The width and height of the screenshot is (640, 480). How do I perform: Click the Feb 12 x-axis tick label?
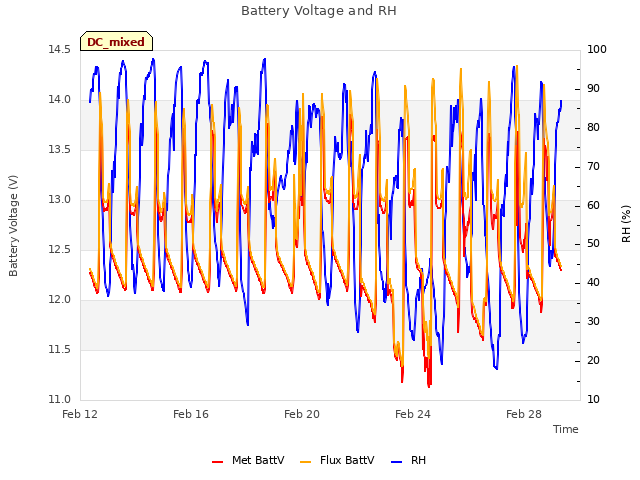80,414
